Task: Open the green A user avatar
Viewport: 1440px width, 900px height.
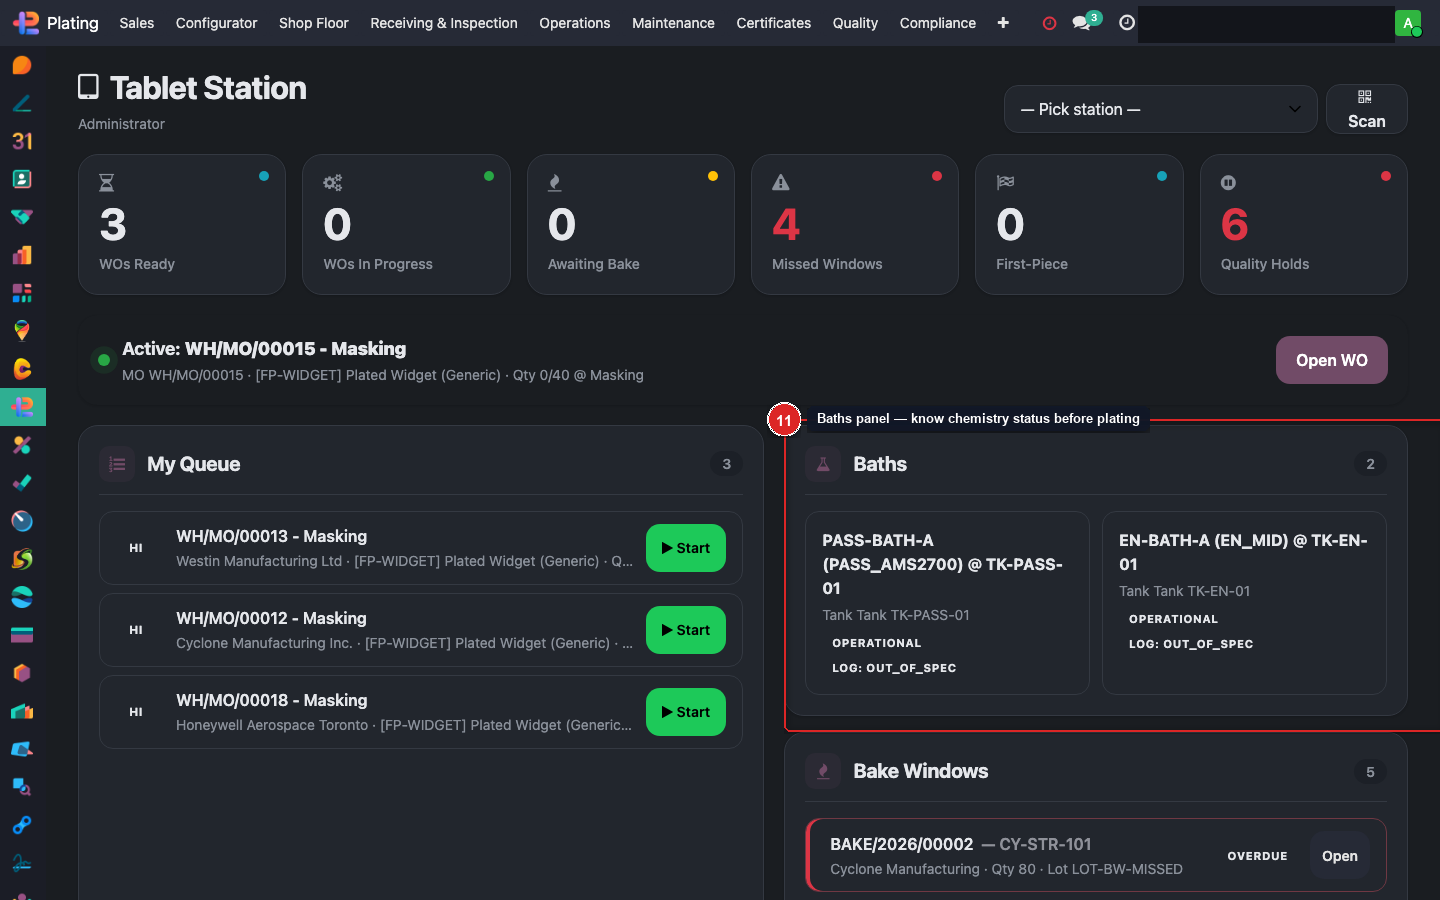Action: pyautogui.click(x=1408, y=23)
